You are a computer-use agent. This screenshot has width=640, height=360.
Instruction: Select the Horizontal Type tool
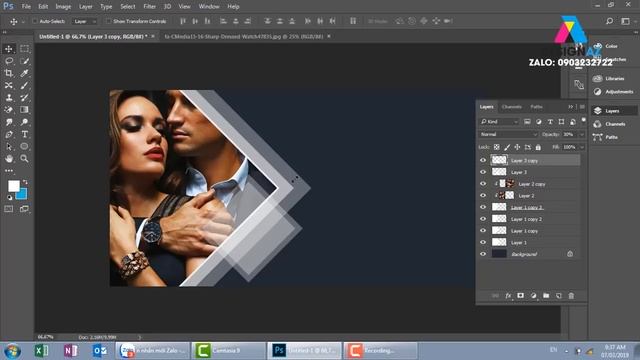24,134
